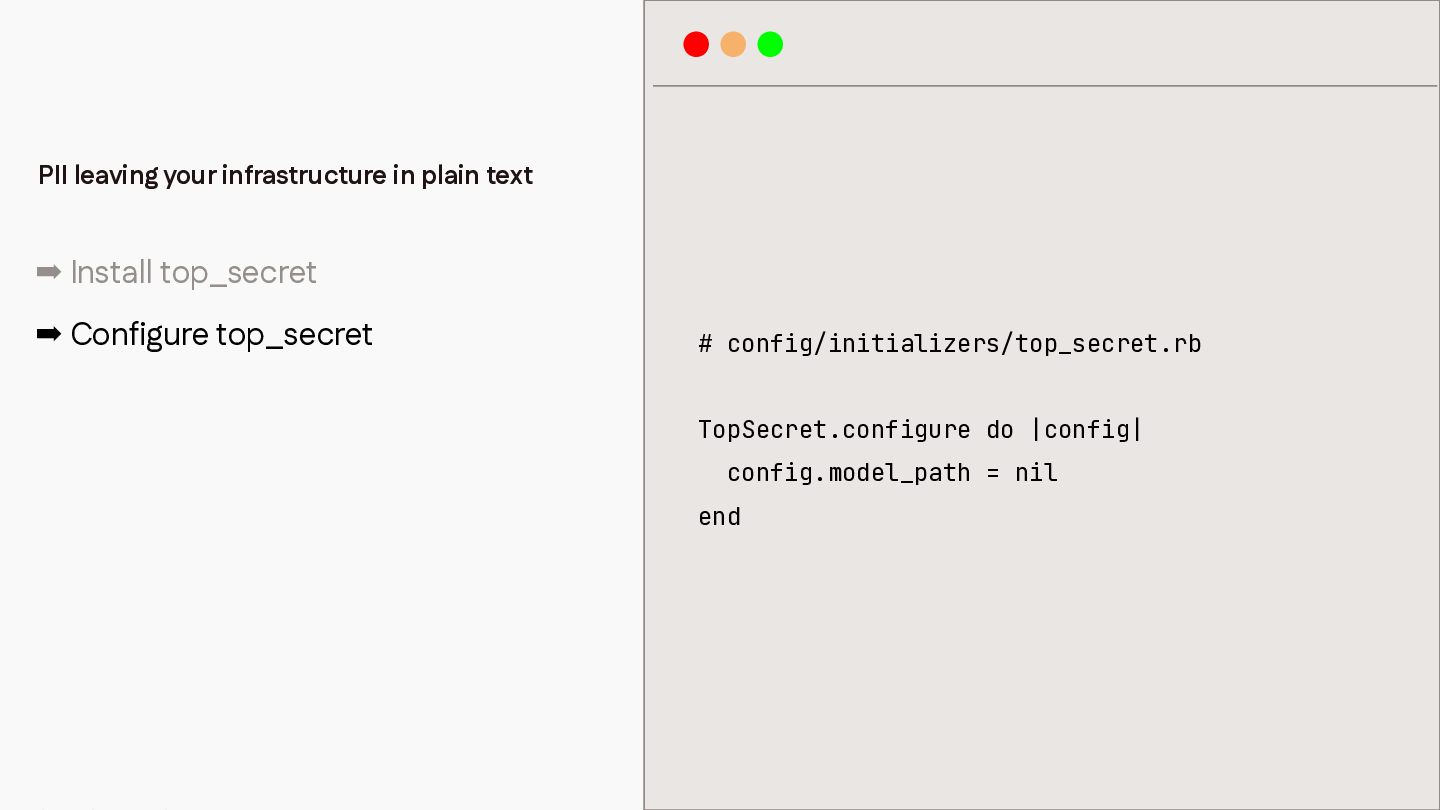Click the divider line below the window dots
This screenshot has height=810, width=1440.
[x=1045, y=86]
